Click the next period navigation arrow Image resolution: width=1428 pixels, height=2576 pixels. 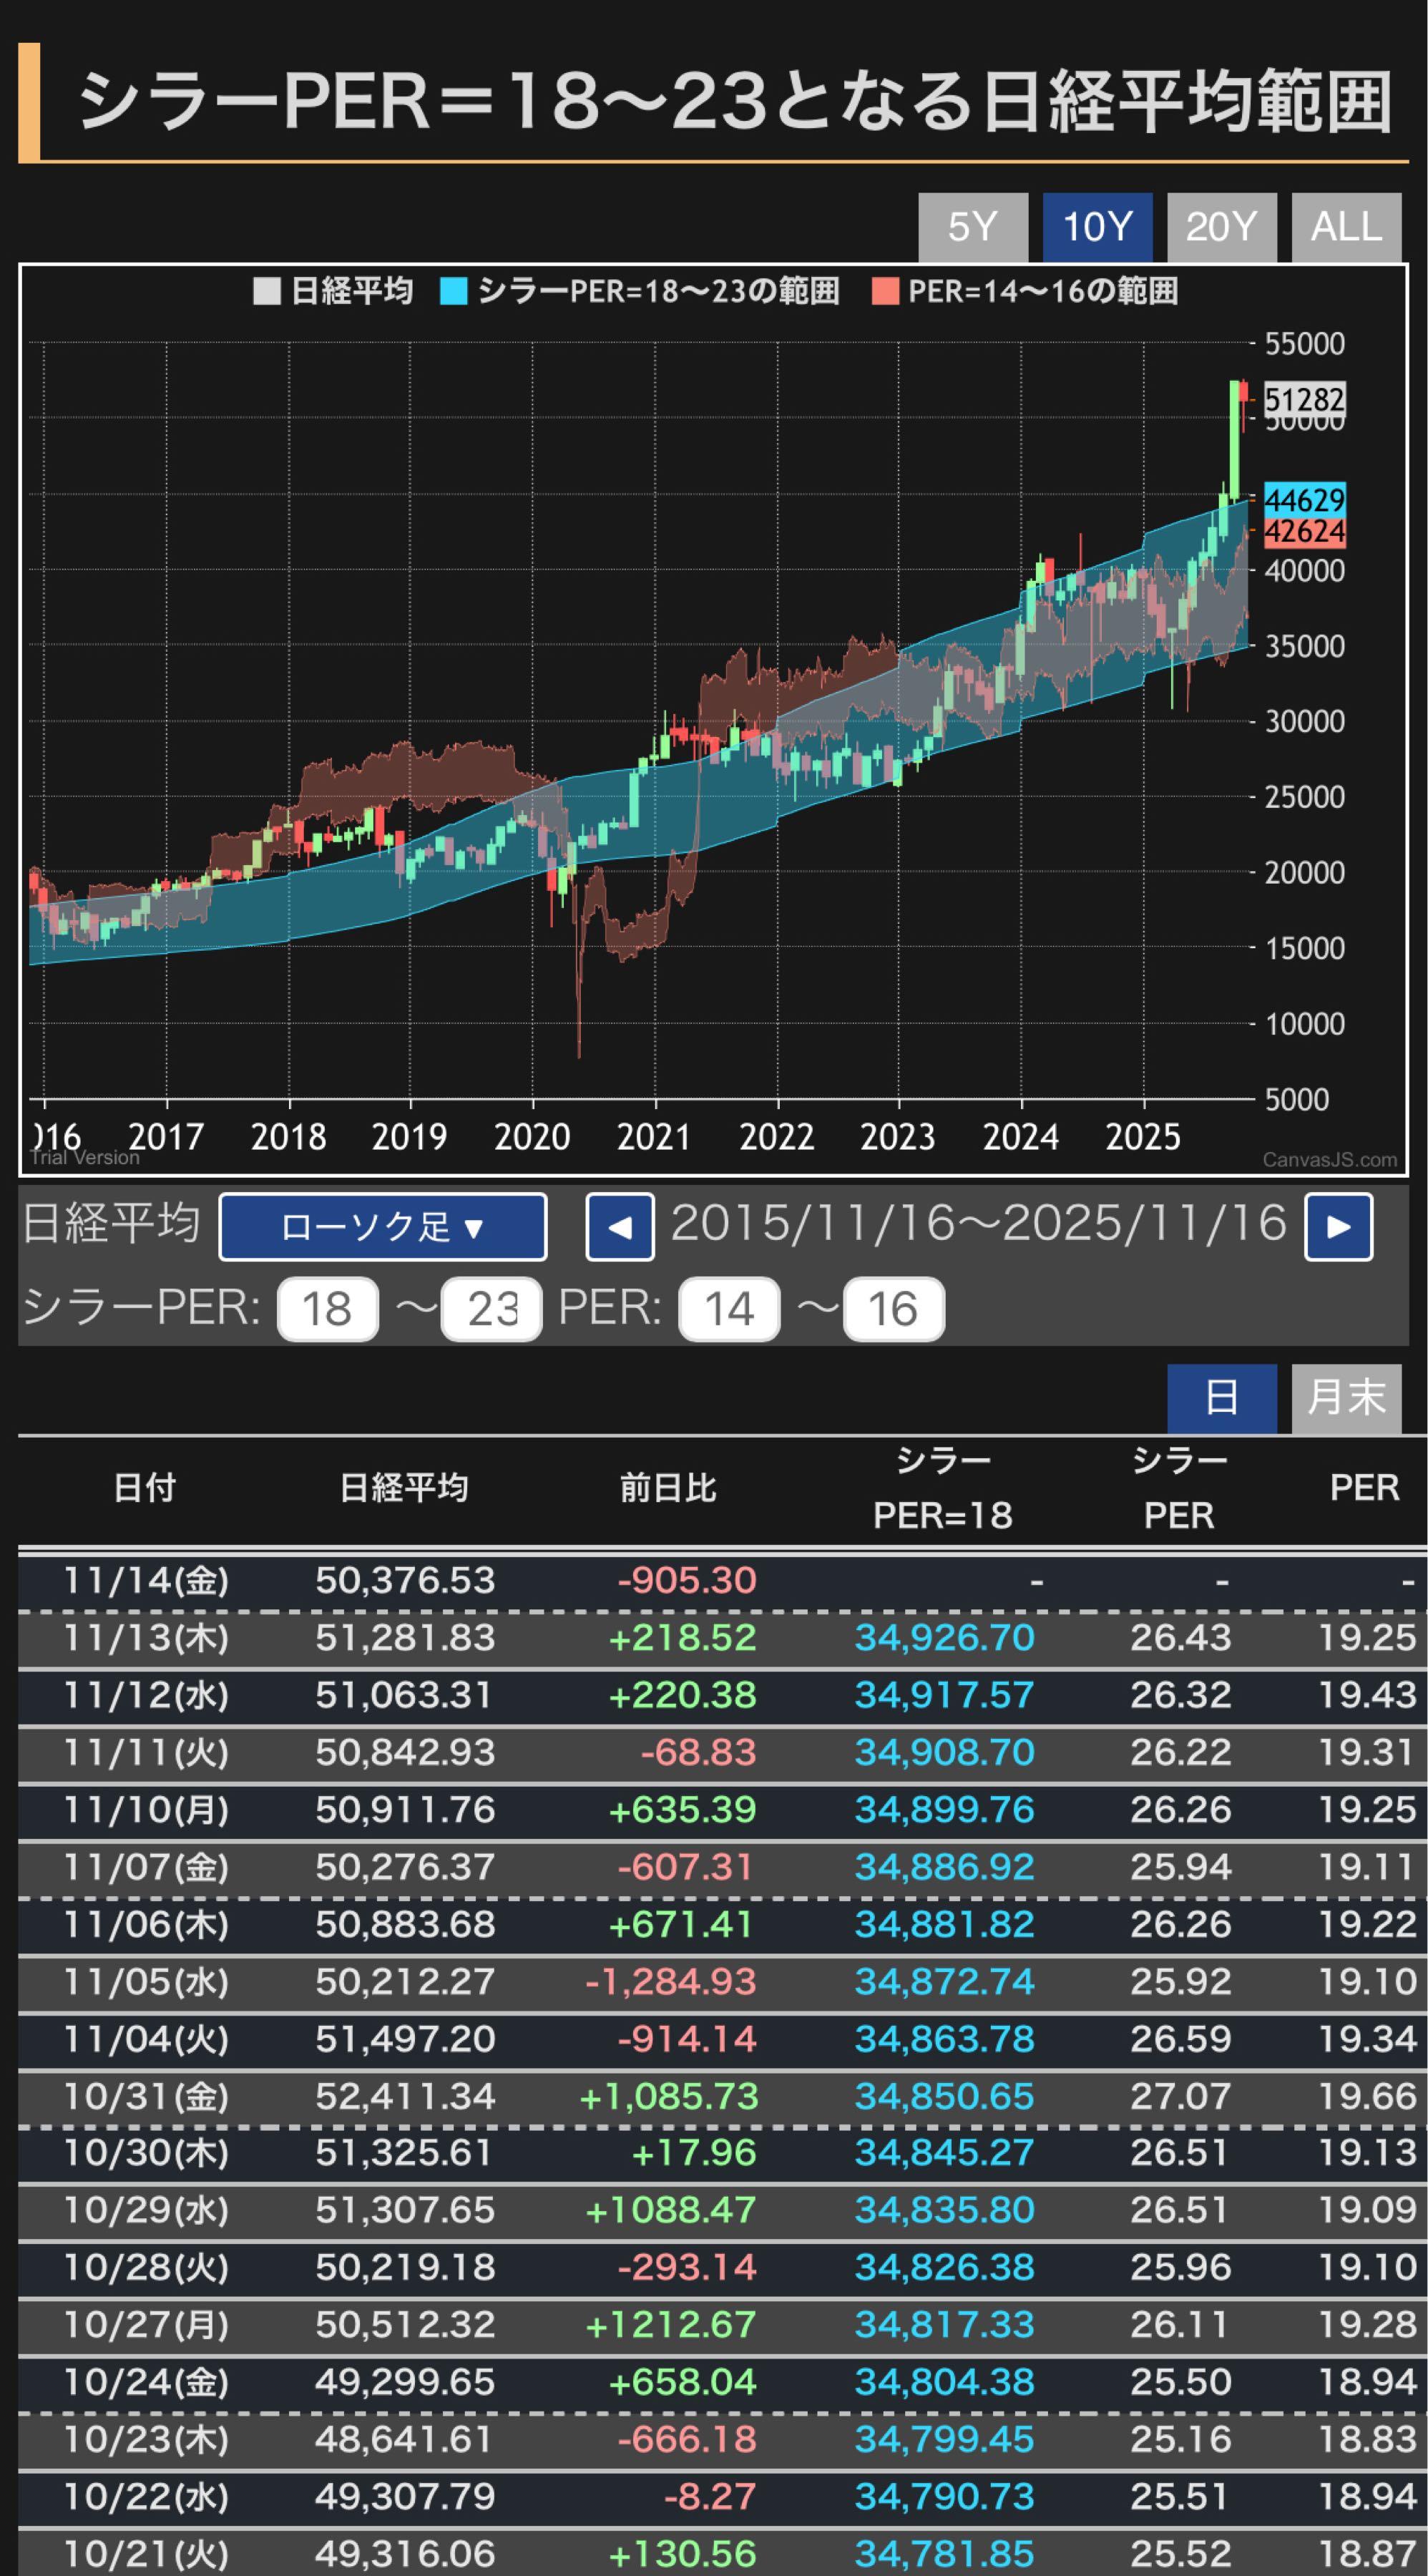[x=1340, y=1228]
